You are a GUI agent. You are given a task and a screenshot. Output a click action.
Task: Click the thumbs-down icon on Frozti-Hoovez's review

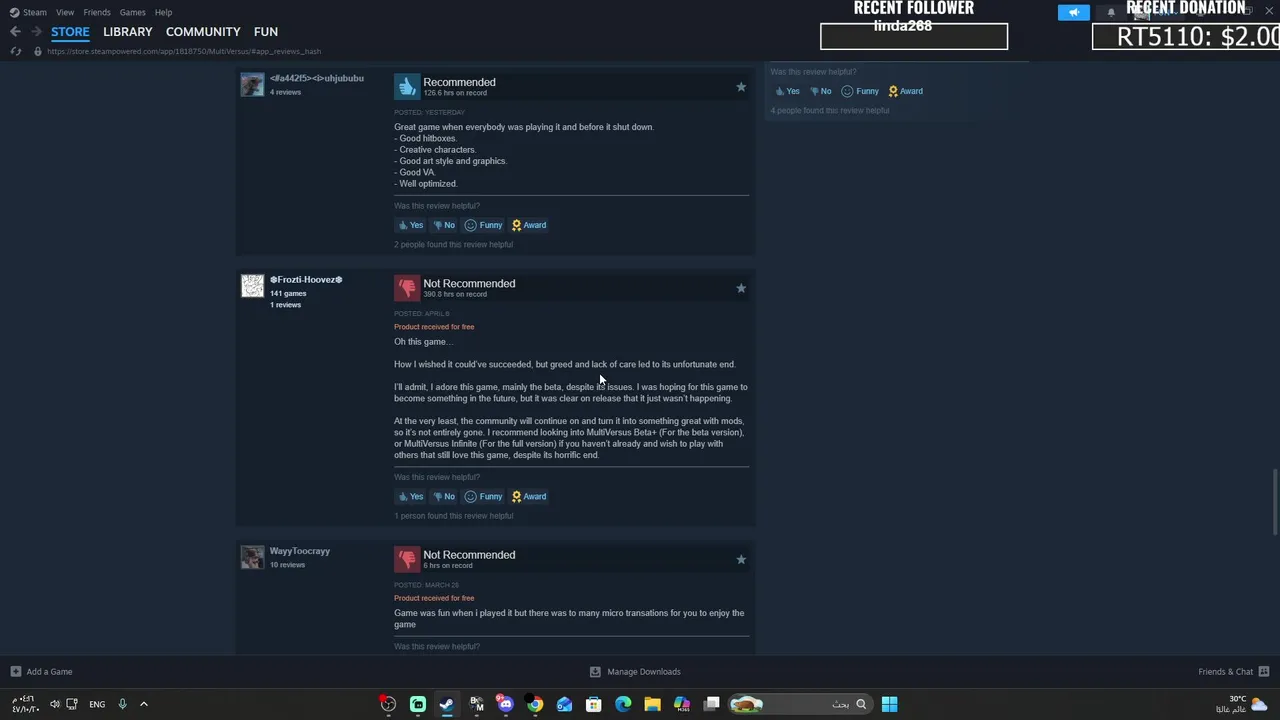[x=407, y=288]
